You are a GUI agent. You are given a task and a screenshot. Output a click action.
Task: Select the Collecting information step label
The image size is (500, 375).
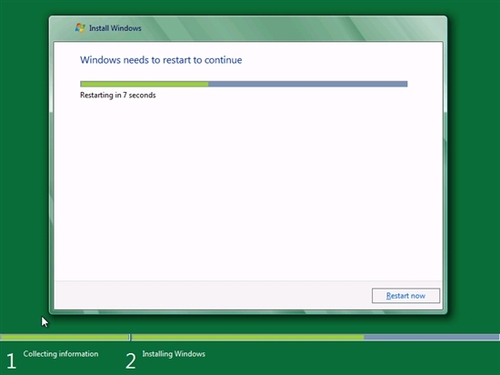[x=61, y=354]
